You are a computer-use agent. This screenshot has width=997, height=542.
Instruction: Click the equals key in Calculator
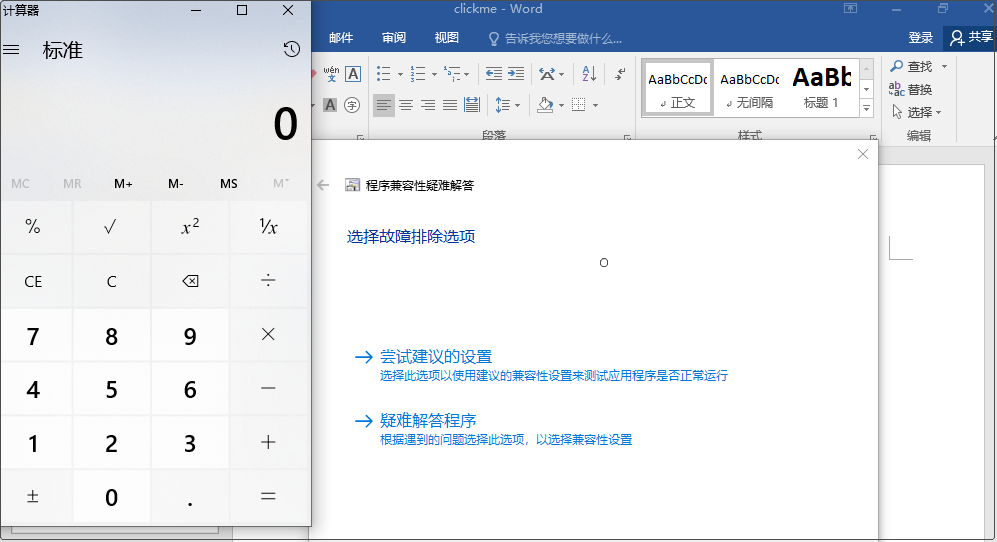tap(268, 497)
